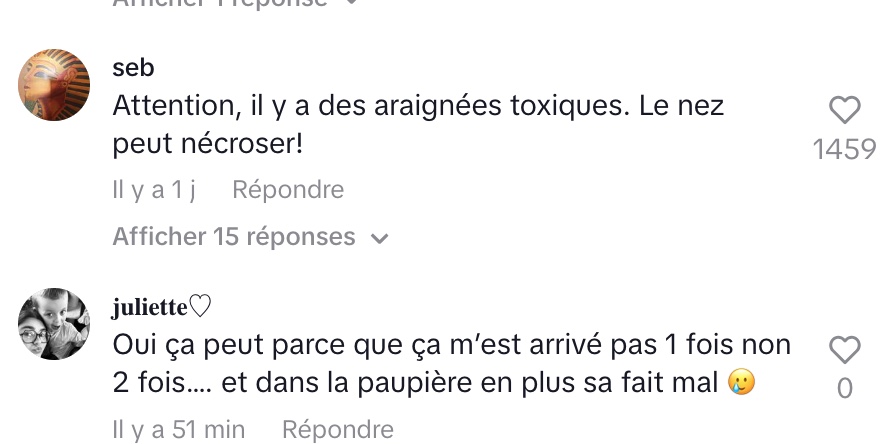This screenshot has height=444, width=896.
Task: Click the 1459 likes count
Action: (x=845, y=149)
